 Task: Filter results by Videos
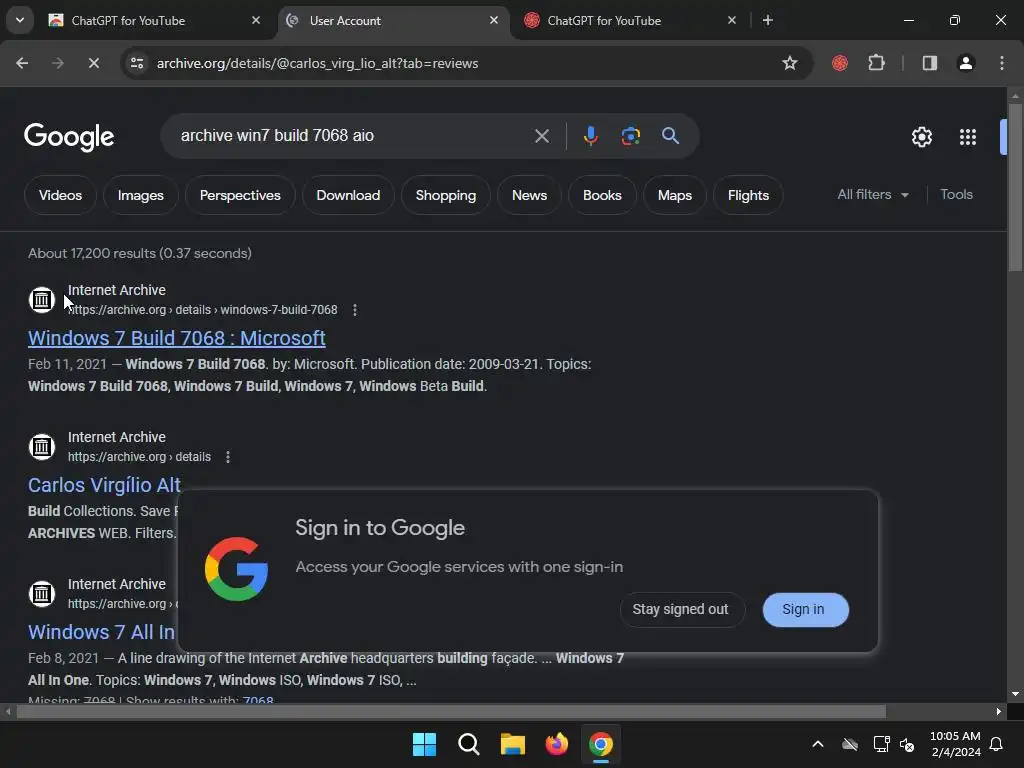click(x=60, y=195)
